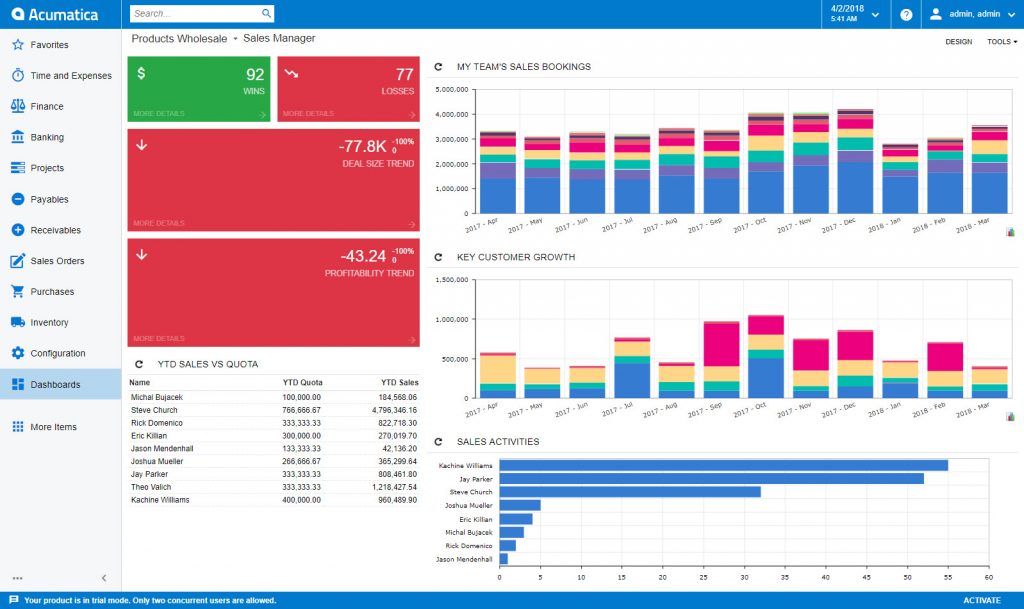Collapse the left navigation sidebar
1024x609 pixels.
[x=104, y=578]
